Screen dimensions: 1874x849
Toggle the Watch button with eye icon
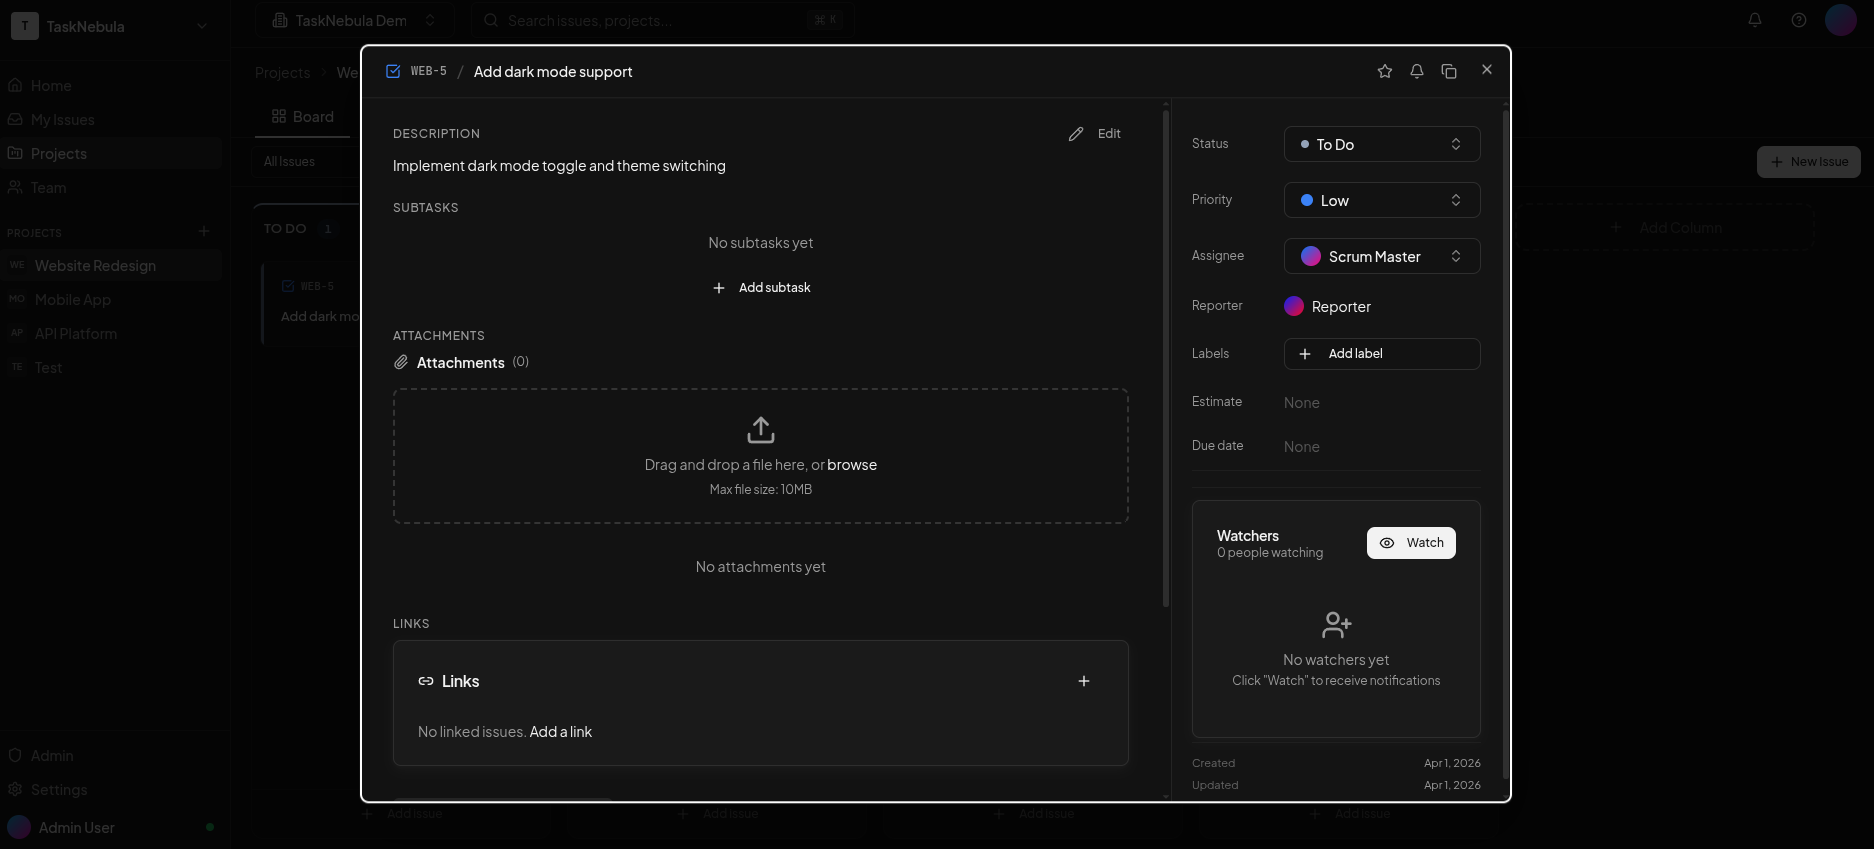click(x=1411, y=543)
